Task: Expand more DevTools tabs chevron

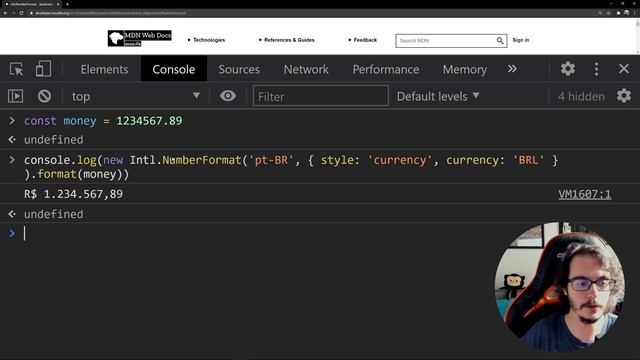Action: click(x=512, y=69)
